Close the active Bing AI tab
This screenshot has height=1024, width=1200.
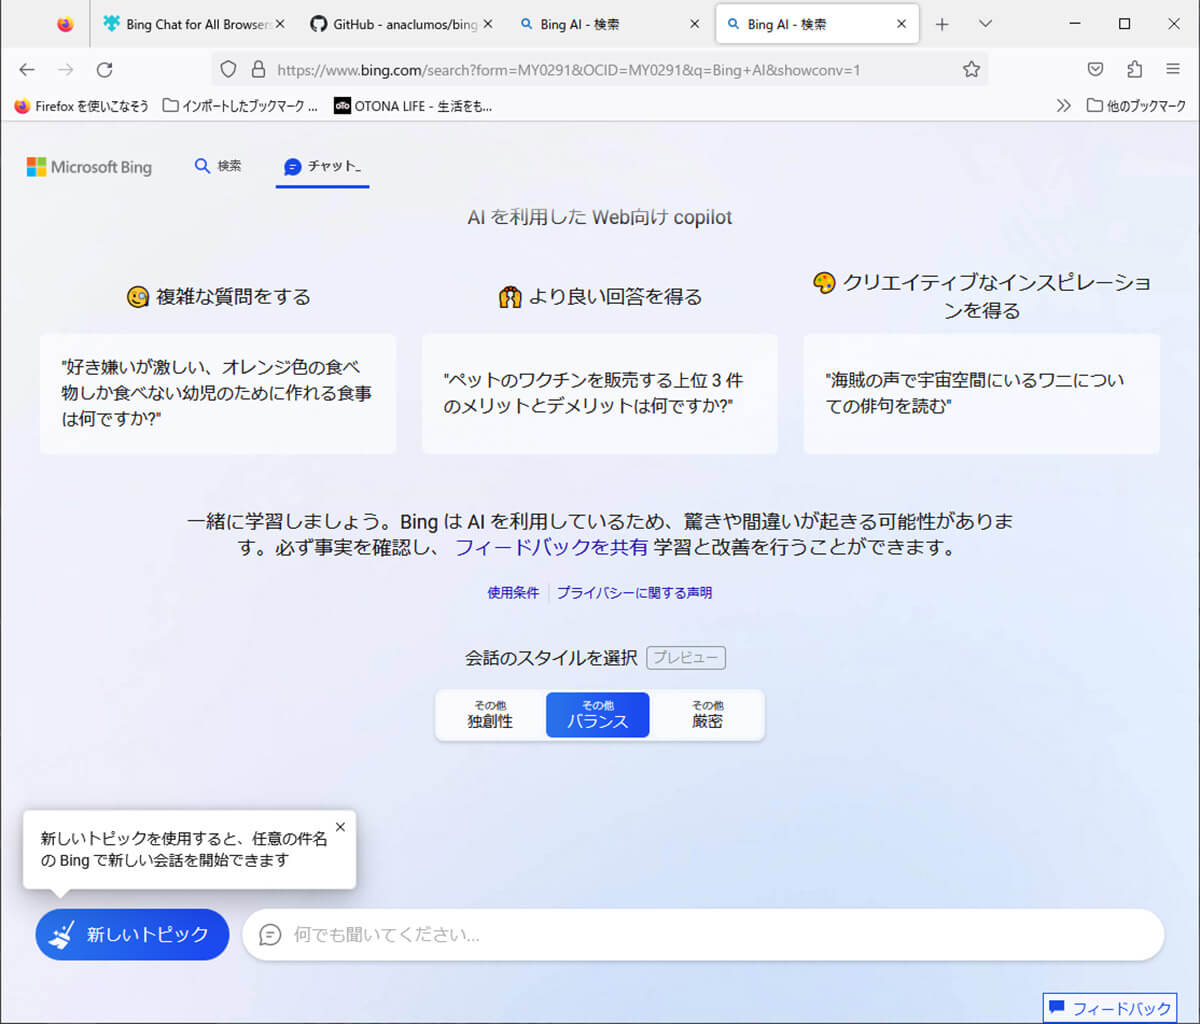click(901, 24)
